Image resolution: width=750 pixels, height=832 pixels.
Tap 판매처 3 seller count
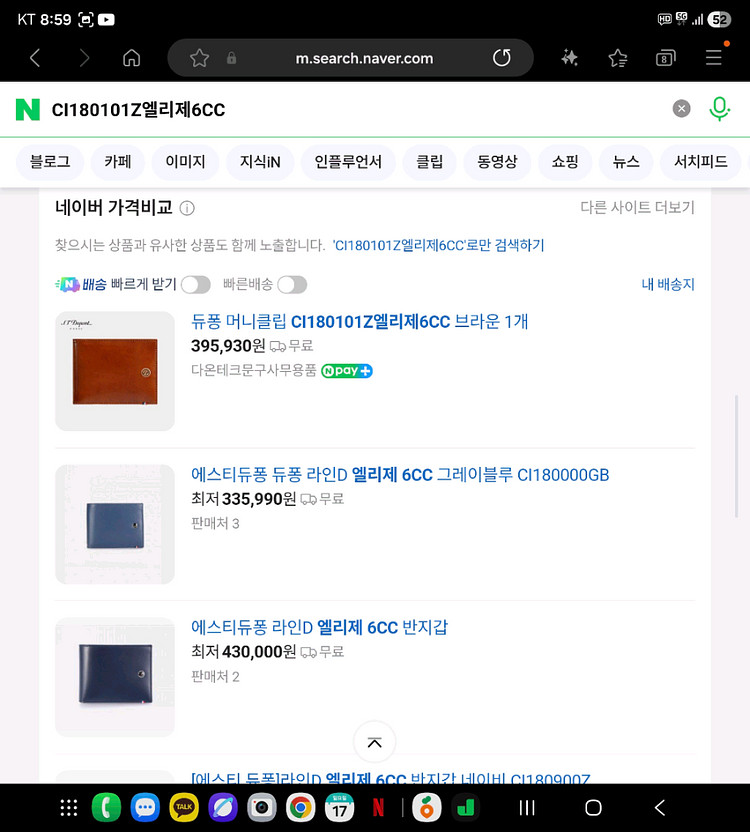(215, 524)
